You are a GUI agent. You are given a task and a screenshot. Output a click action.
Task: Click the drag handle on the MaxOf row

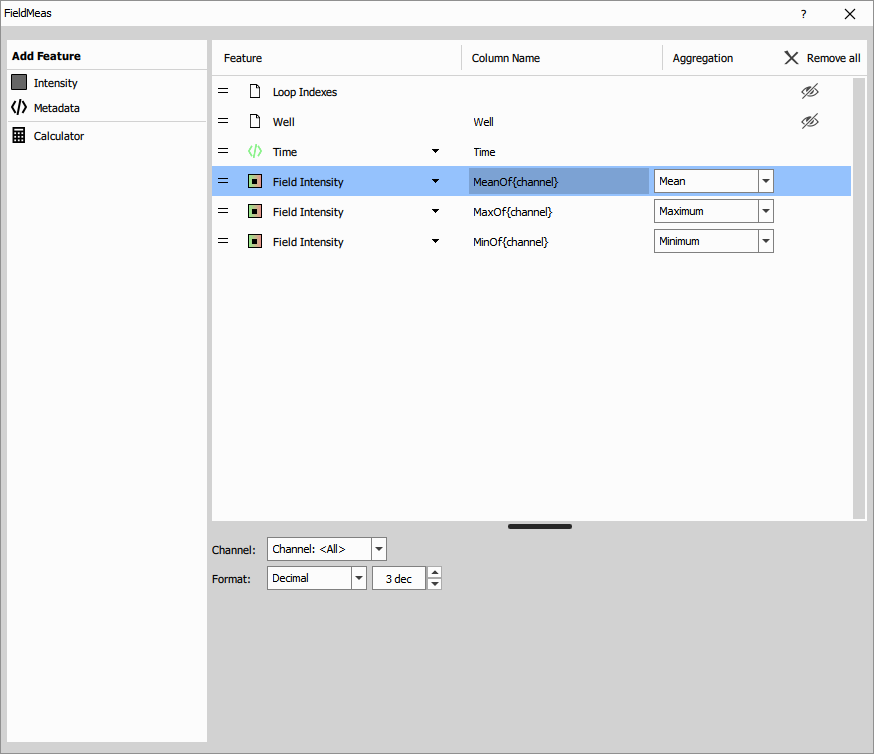tap(223, 211)
